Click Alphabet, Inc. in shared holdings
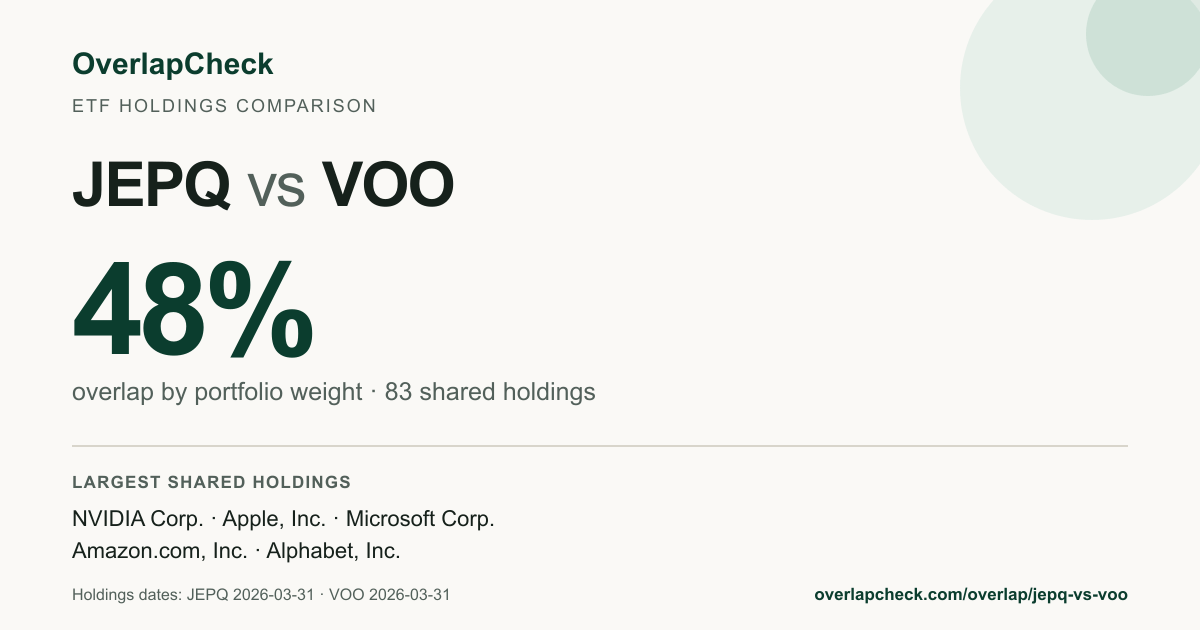 pyautogui.click(x=333, y=551)
